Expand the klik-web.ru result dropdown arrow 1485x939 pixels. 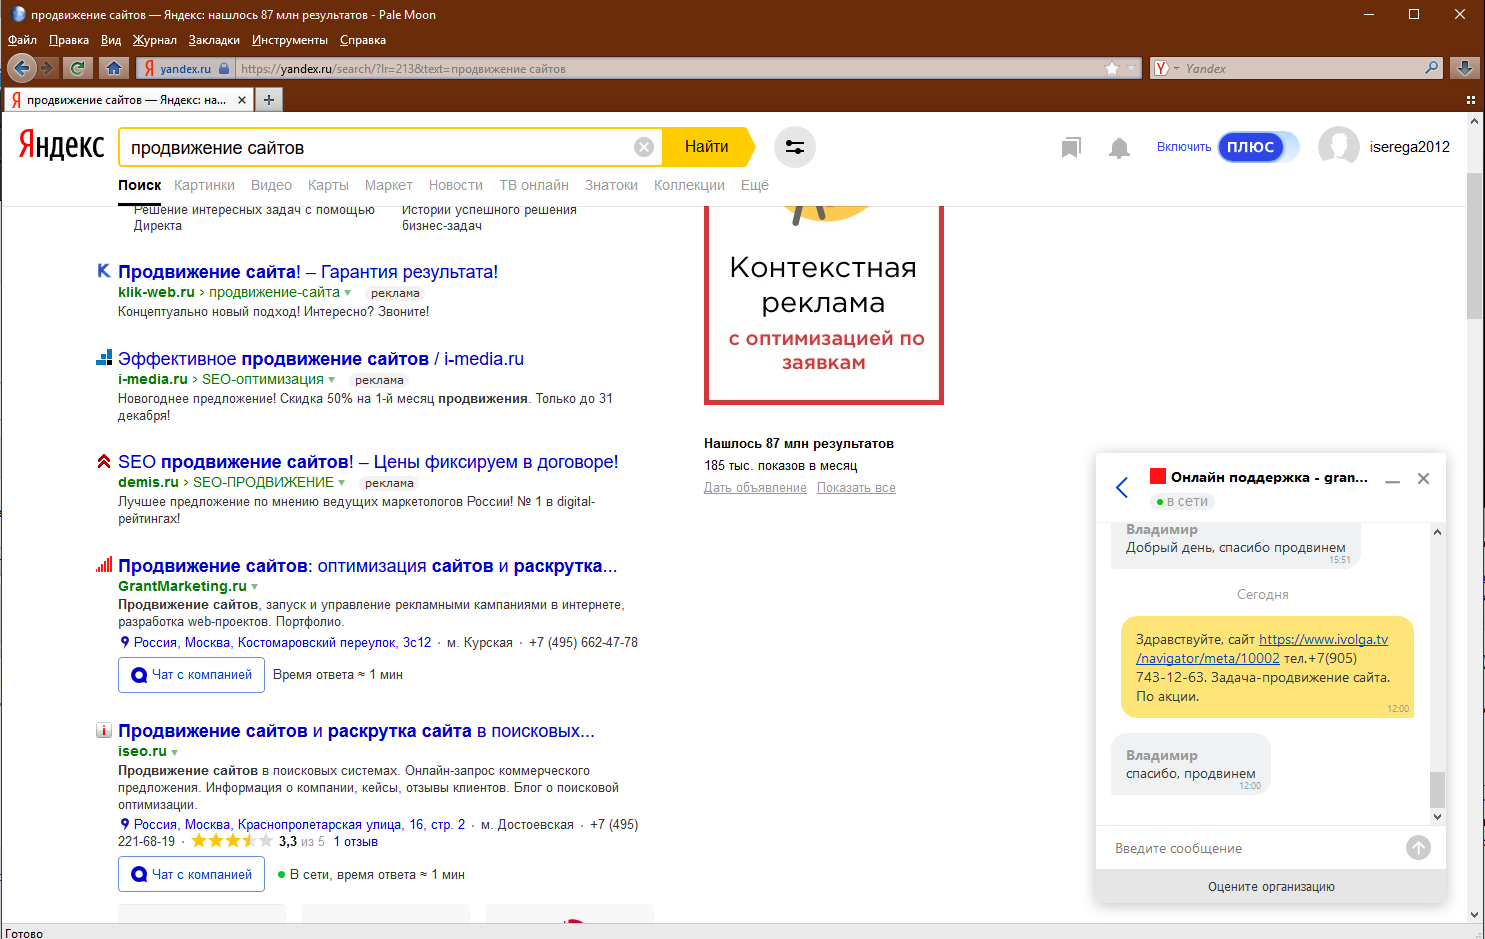click(x=348, y=293)
